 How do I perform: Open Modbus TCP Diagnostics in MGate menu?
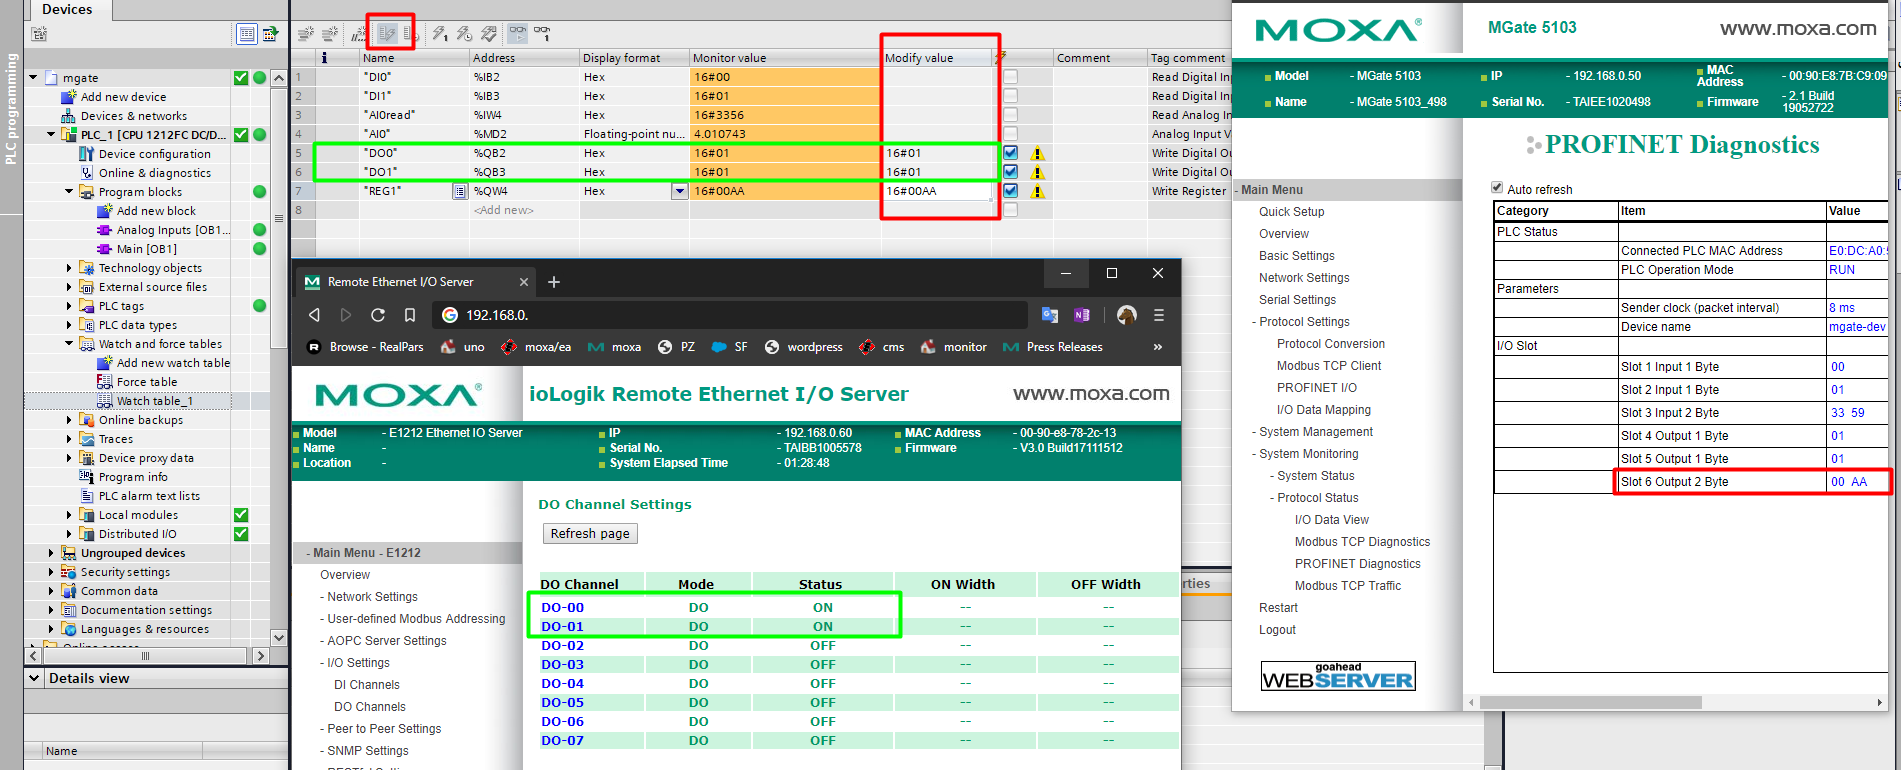(1362, 541)
